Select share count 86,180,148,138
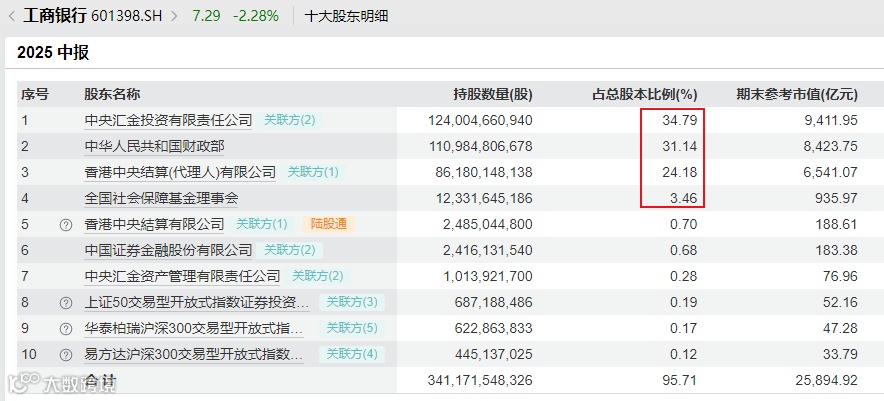The height and width of the screenshot is (401, 884). (484, 172)
